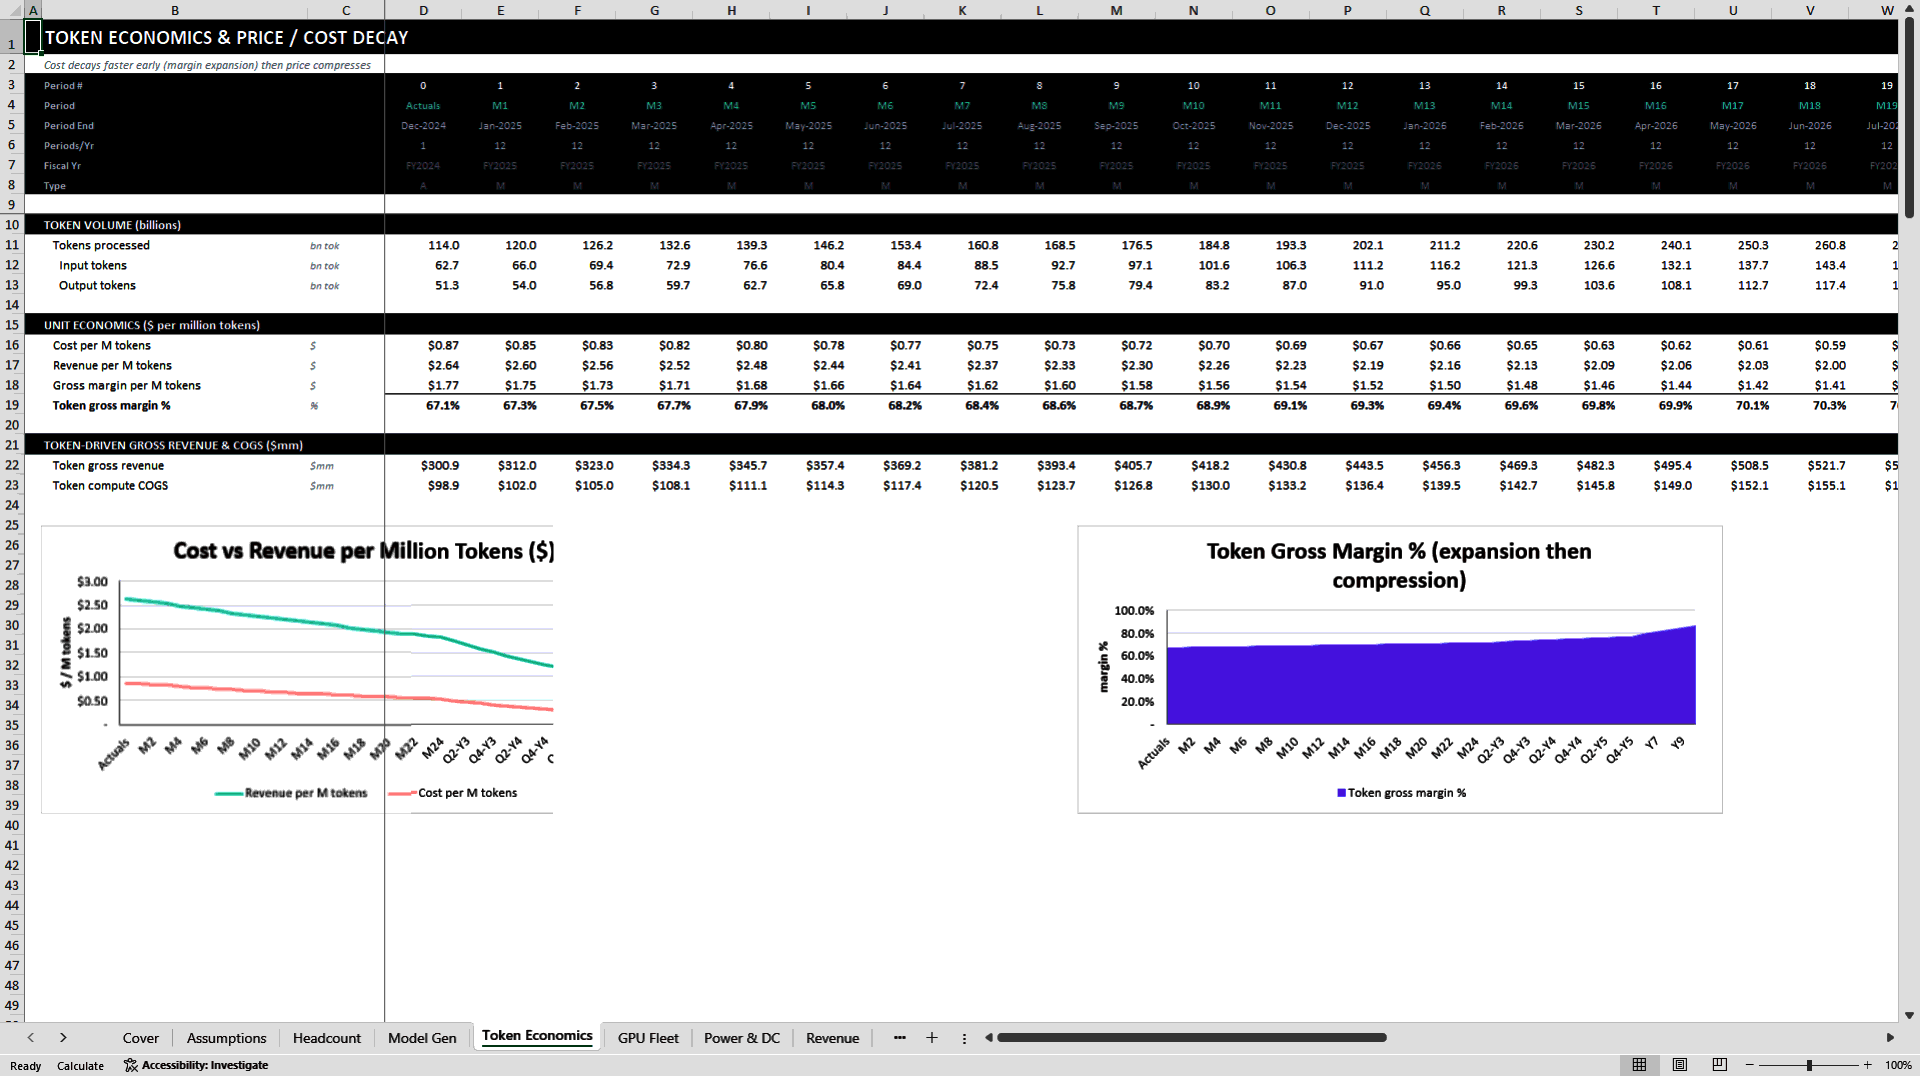
Task: Click the TOKEN VOLUME (billions) section header
Action: click(112, 225)
